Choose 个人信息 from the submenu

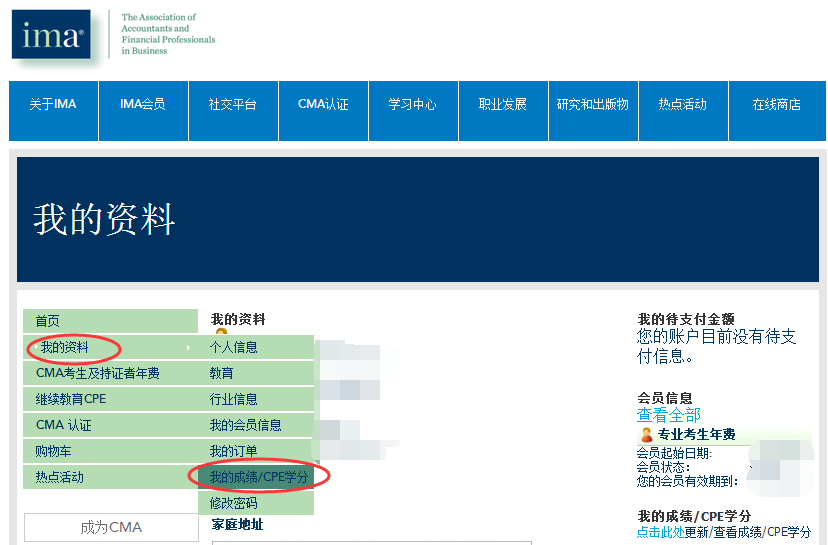pos(256,347)
